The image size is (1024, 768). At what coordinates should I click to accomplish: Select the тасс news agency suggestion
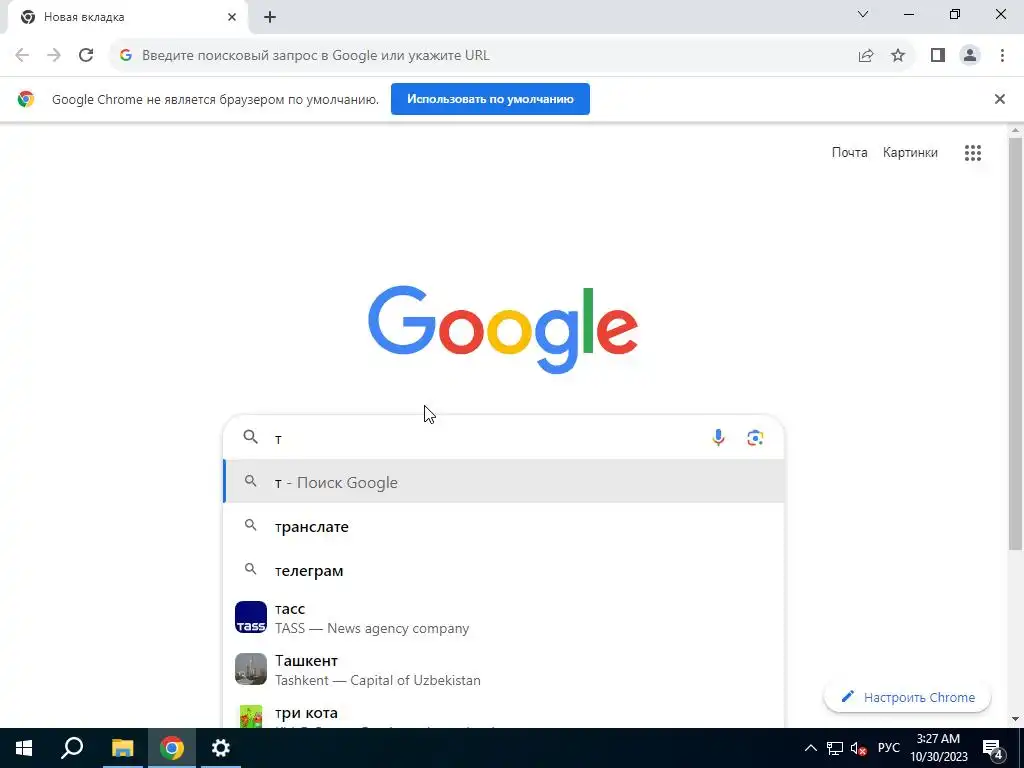coord(504,618)
